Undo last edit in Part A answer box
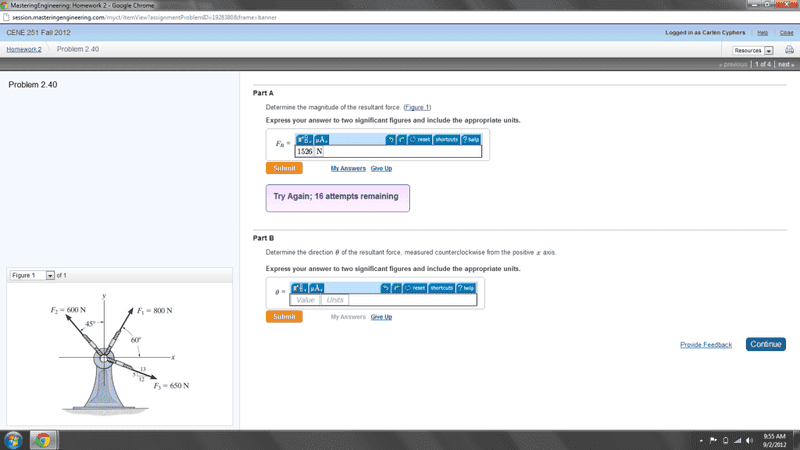This screenshot has height=450, width=800. click(390, 139)
